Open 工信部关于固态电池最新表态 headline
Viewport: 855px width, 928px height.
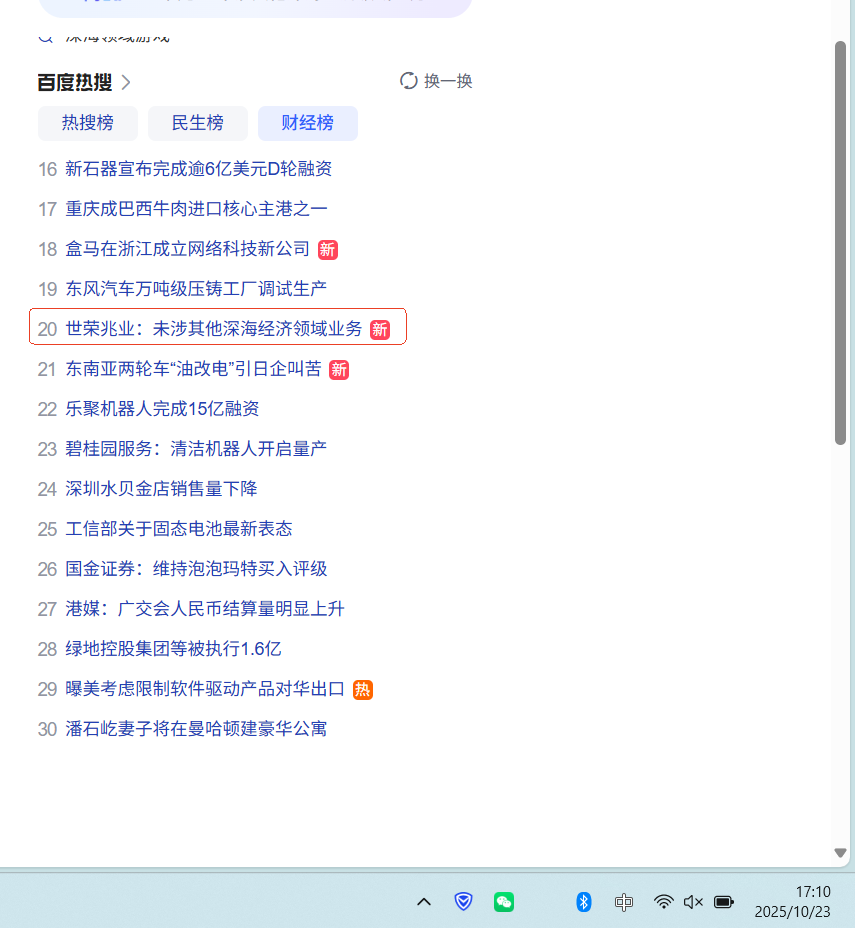click(179, 529)
